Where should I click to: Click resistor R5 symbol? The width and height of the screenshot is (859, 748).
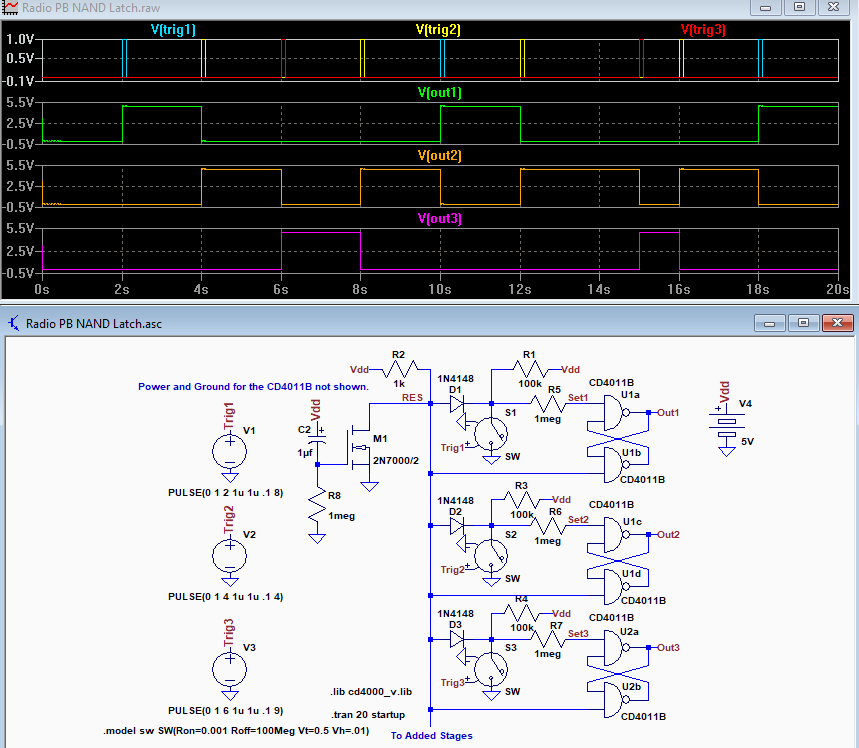click(x=547, y=404)
